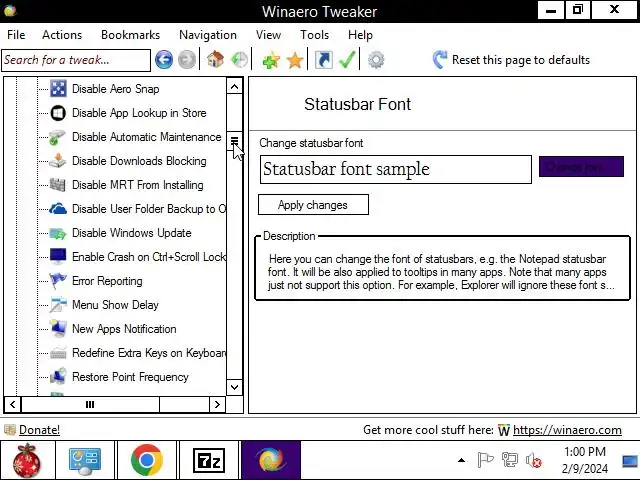Viewport: 640px width, 480px height.
Task: Open the Help menu
Action: 360,35
